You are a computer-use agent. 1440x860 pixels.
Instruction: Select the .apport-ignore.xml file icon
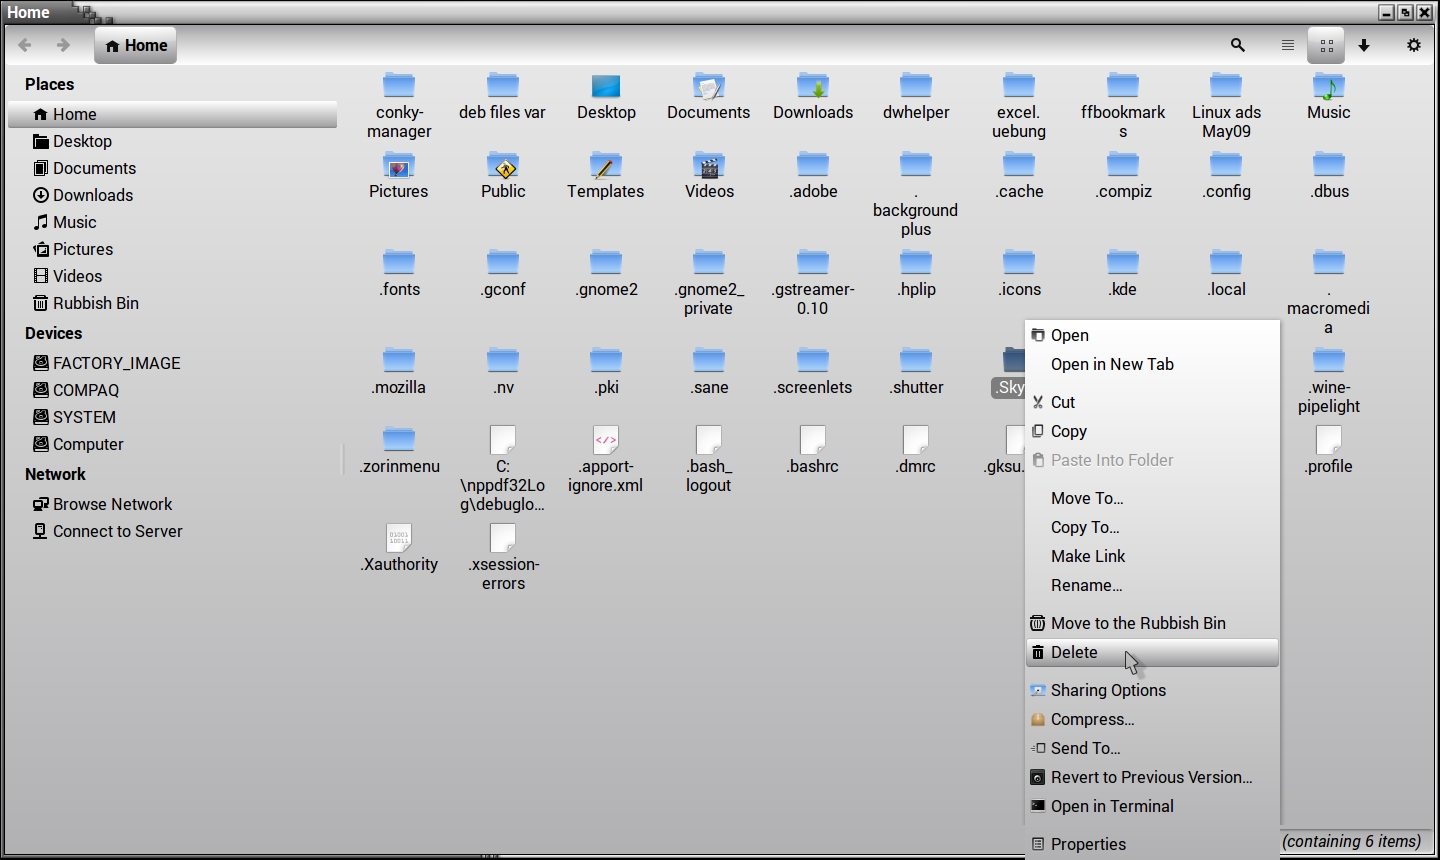click(606, 441)
